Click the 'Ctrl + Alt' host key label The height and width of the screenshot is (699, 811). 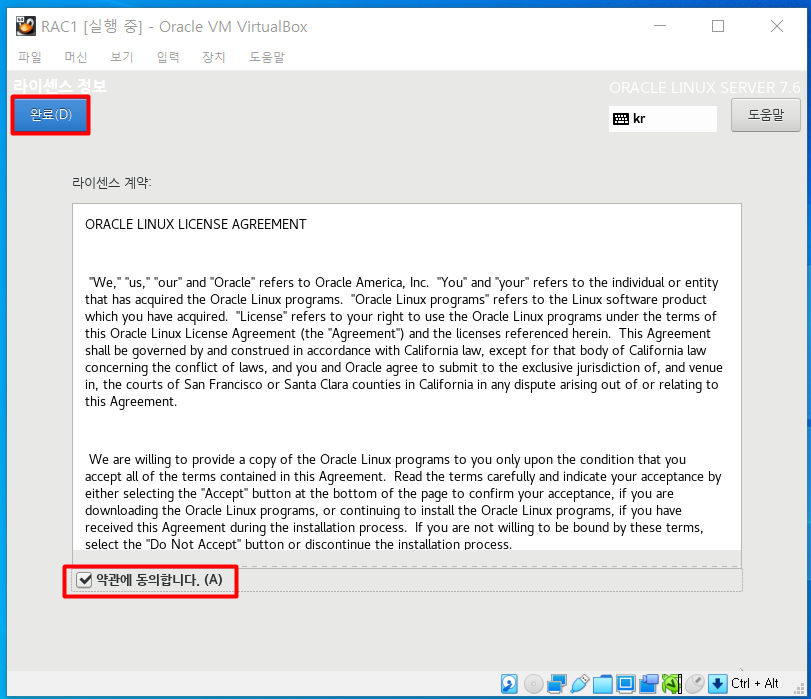[755, 683]
